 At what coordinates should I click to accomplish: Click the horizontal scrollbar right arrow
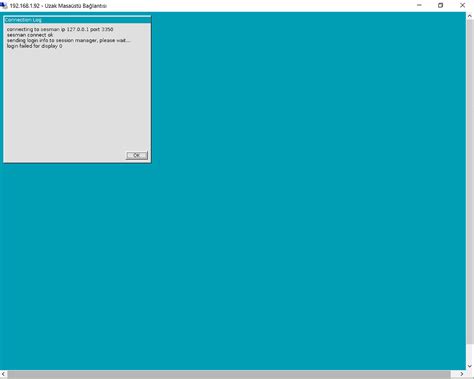462,374
